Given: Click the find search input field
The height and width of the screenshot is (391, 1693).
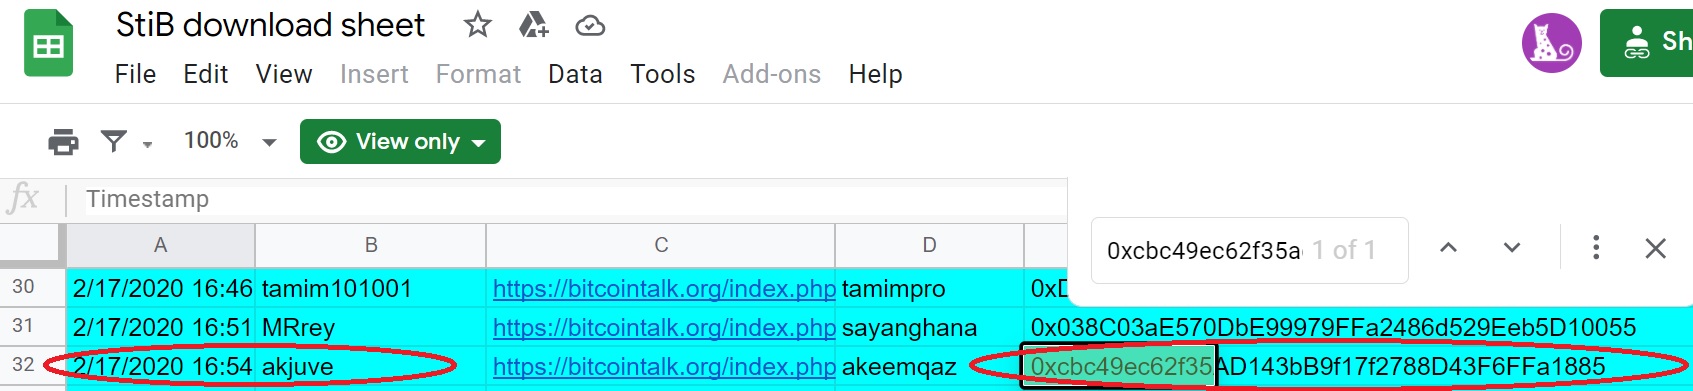Looking at the screenshot, I should [1203, 250].
